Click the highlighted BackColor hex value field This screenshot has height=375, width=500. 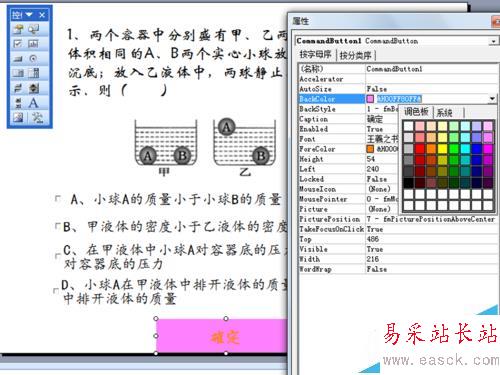click(399, 99)
